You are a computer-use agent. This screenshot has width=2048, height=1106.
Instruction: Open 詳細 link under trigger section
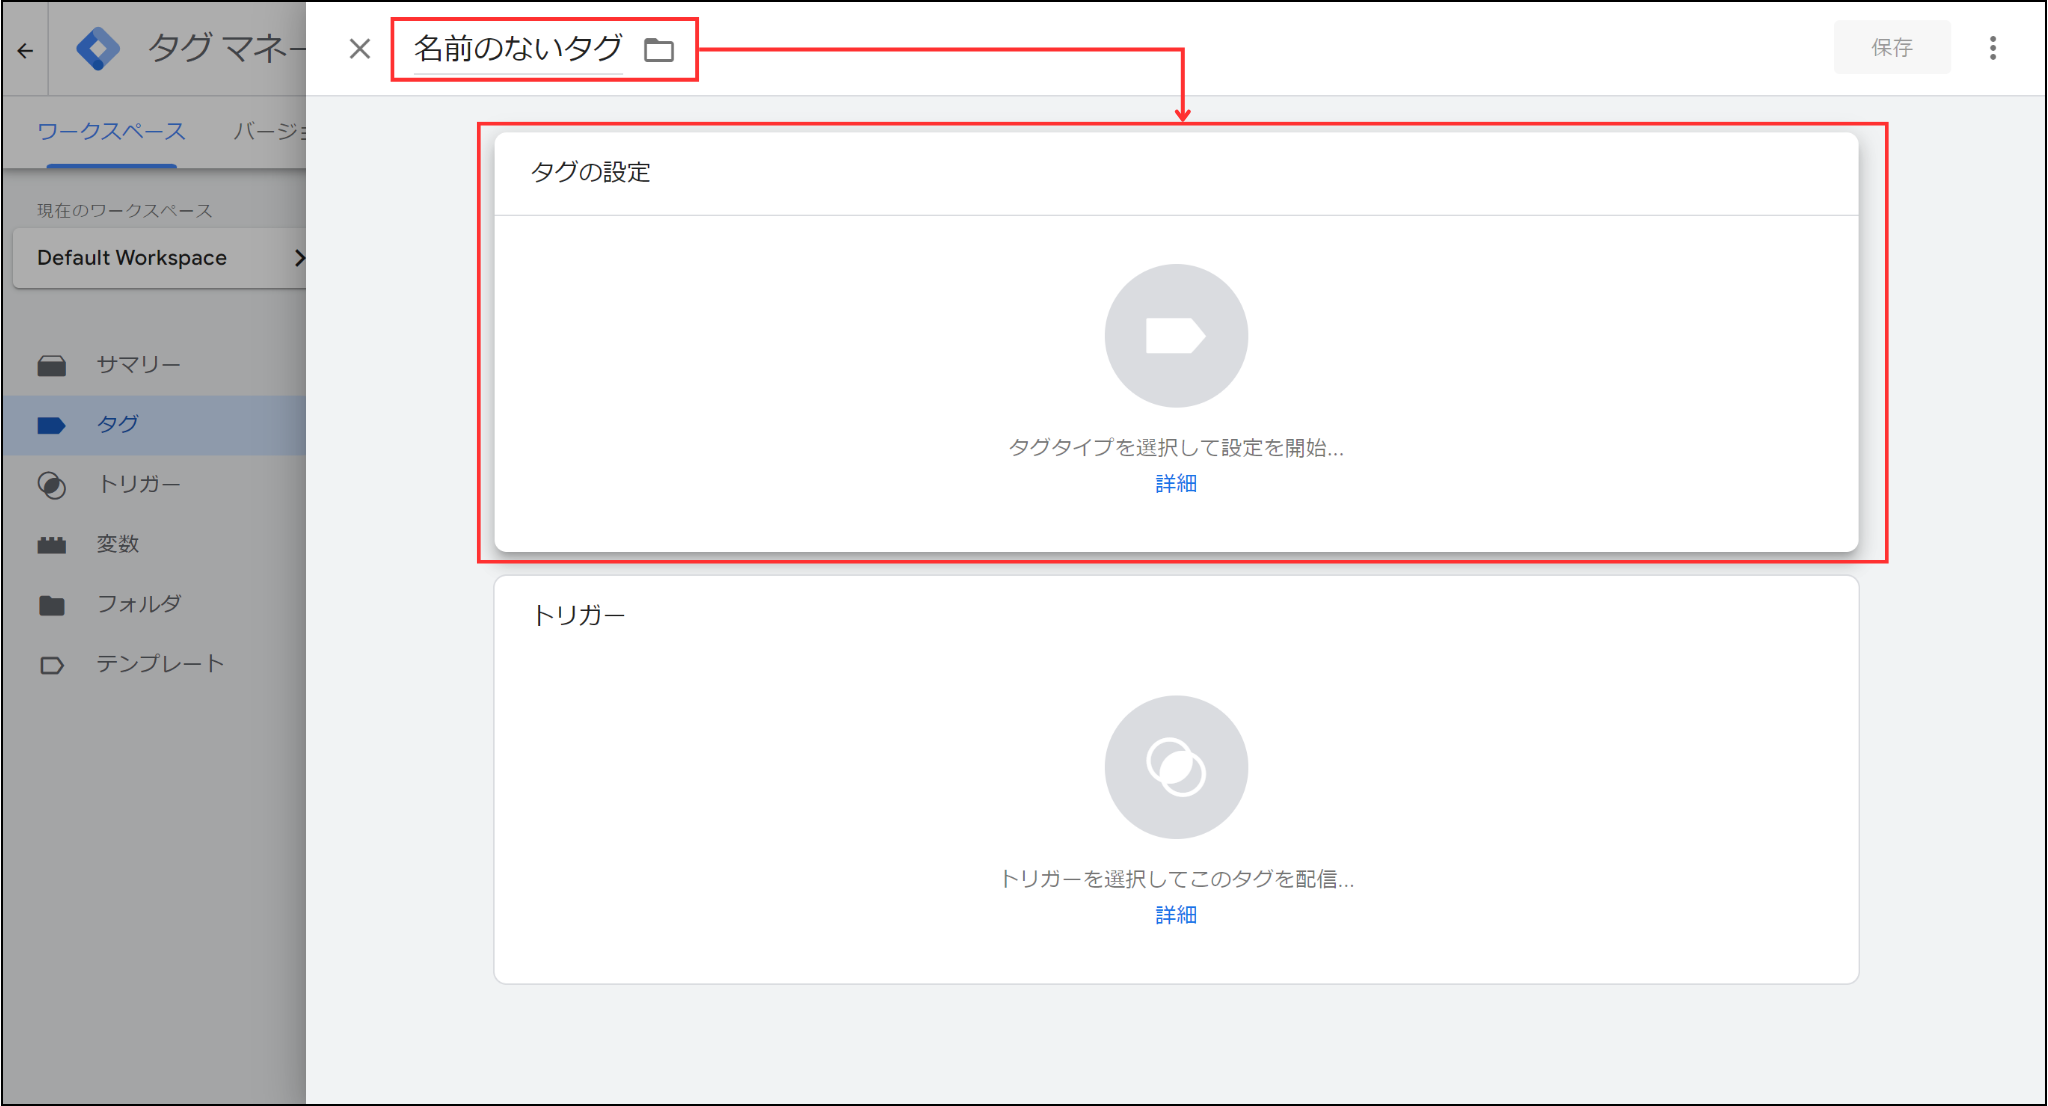[x=1176, y=915]
